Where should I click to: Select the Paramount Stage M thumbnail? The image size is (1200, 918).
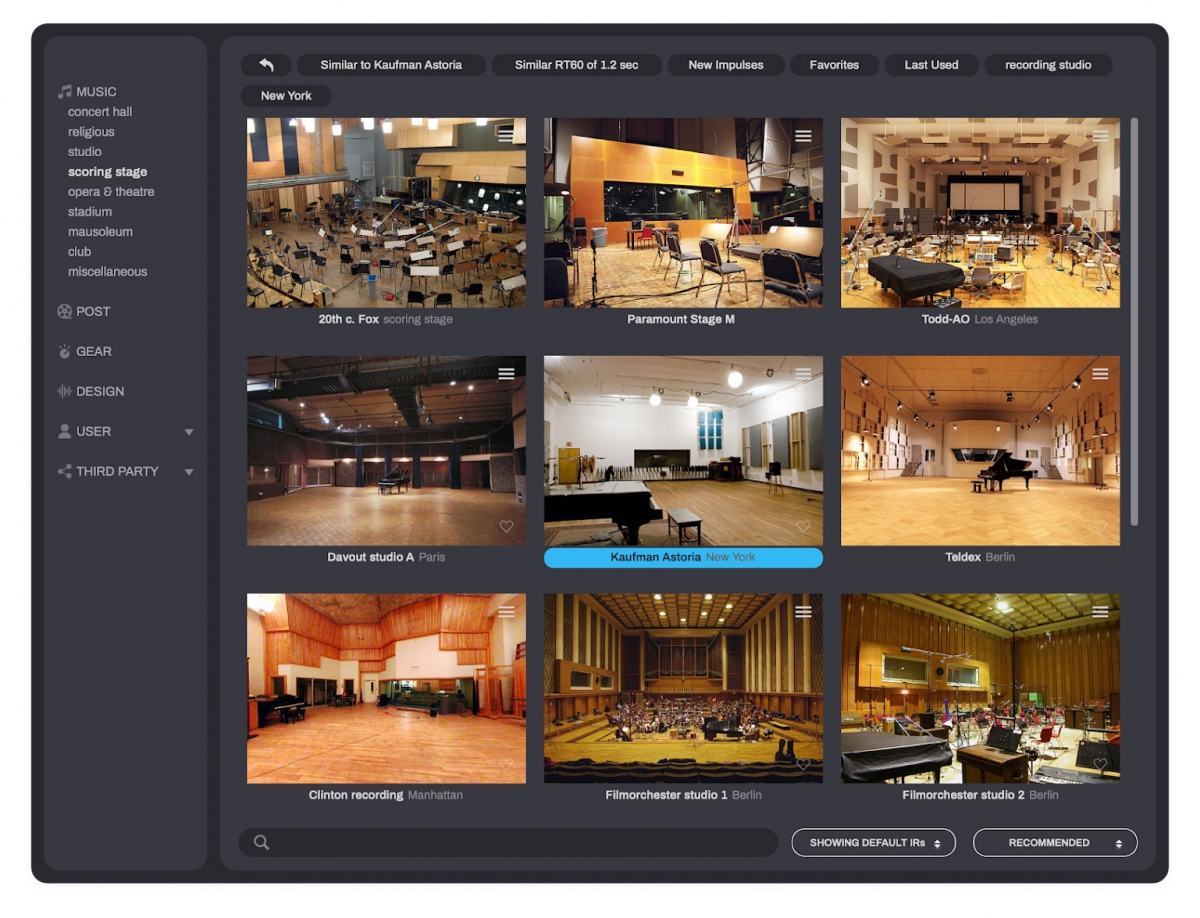pos(683,213)
